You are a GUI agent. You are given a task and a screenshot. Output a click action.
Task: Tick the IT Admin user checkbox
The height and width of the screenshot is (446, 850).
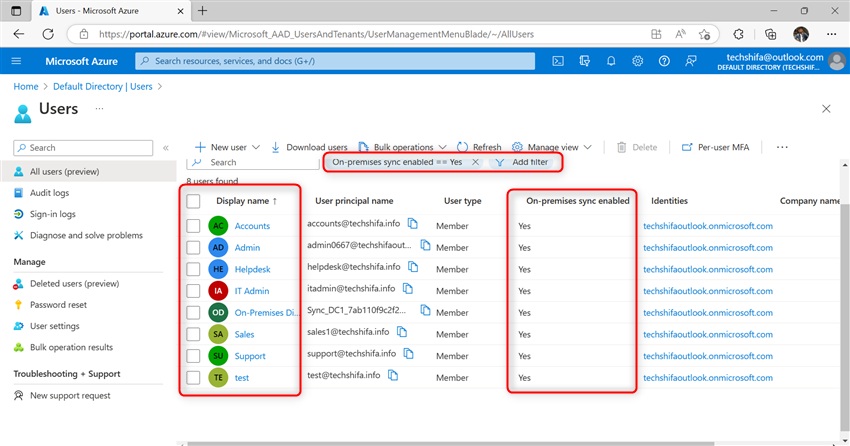pyautogui.click(x=193, y=291)
